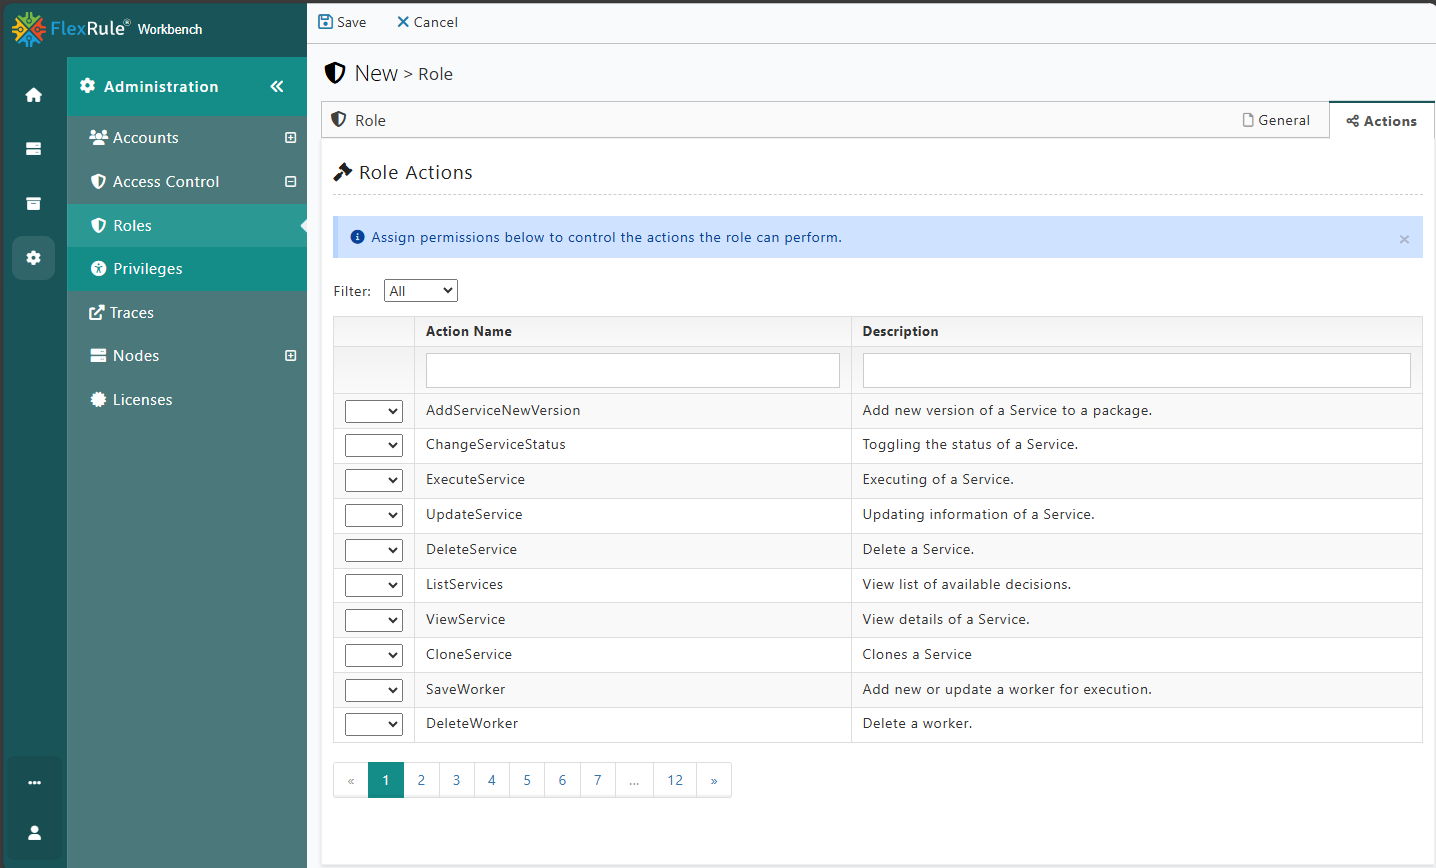Expand the Nodes tree node
Image resolution: width=1436 pixels, height=868 pixels.
[291, 356]
